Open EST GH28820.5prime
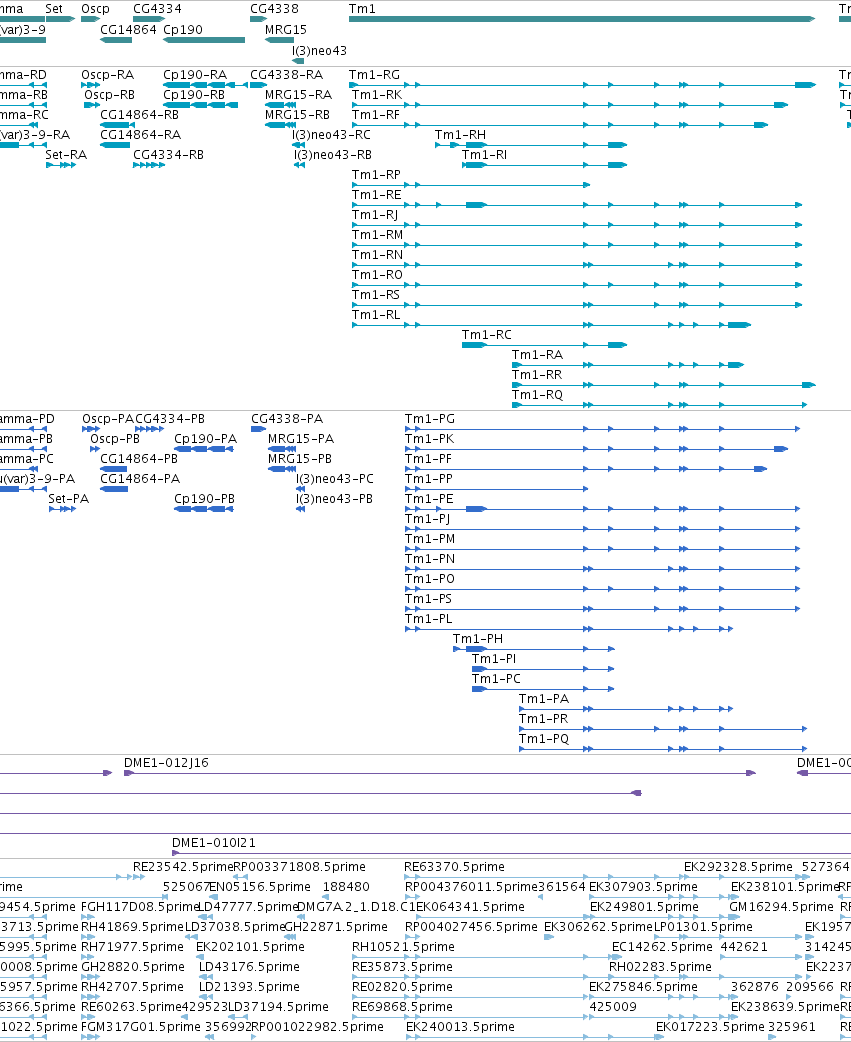The width and height of the screenshot is (851, 1042). click(133, 967)
